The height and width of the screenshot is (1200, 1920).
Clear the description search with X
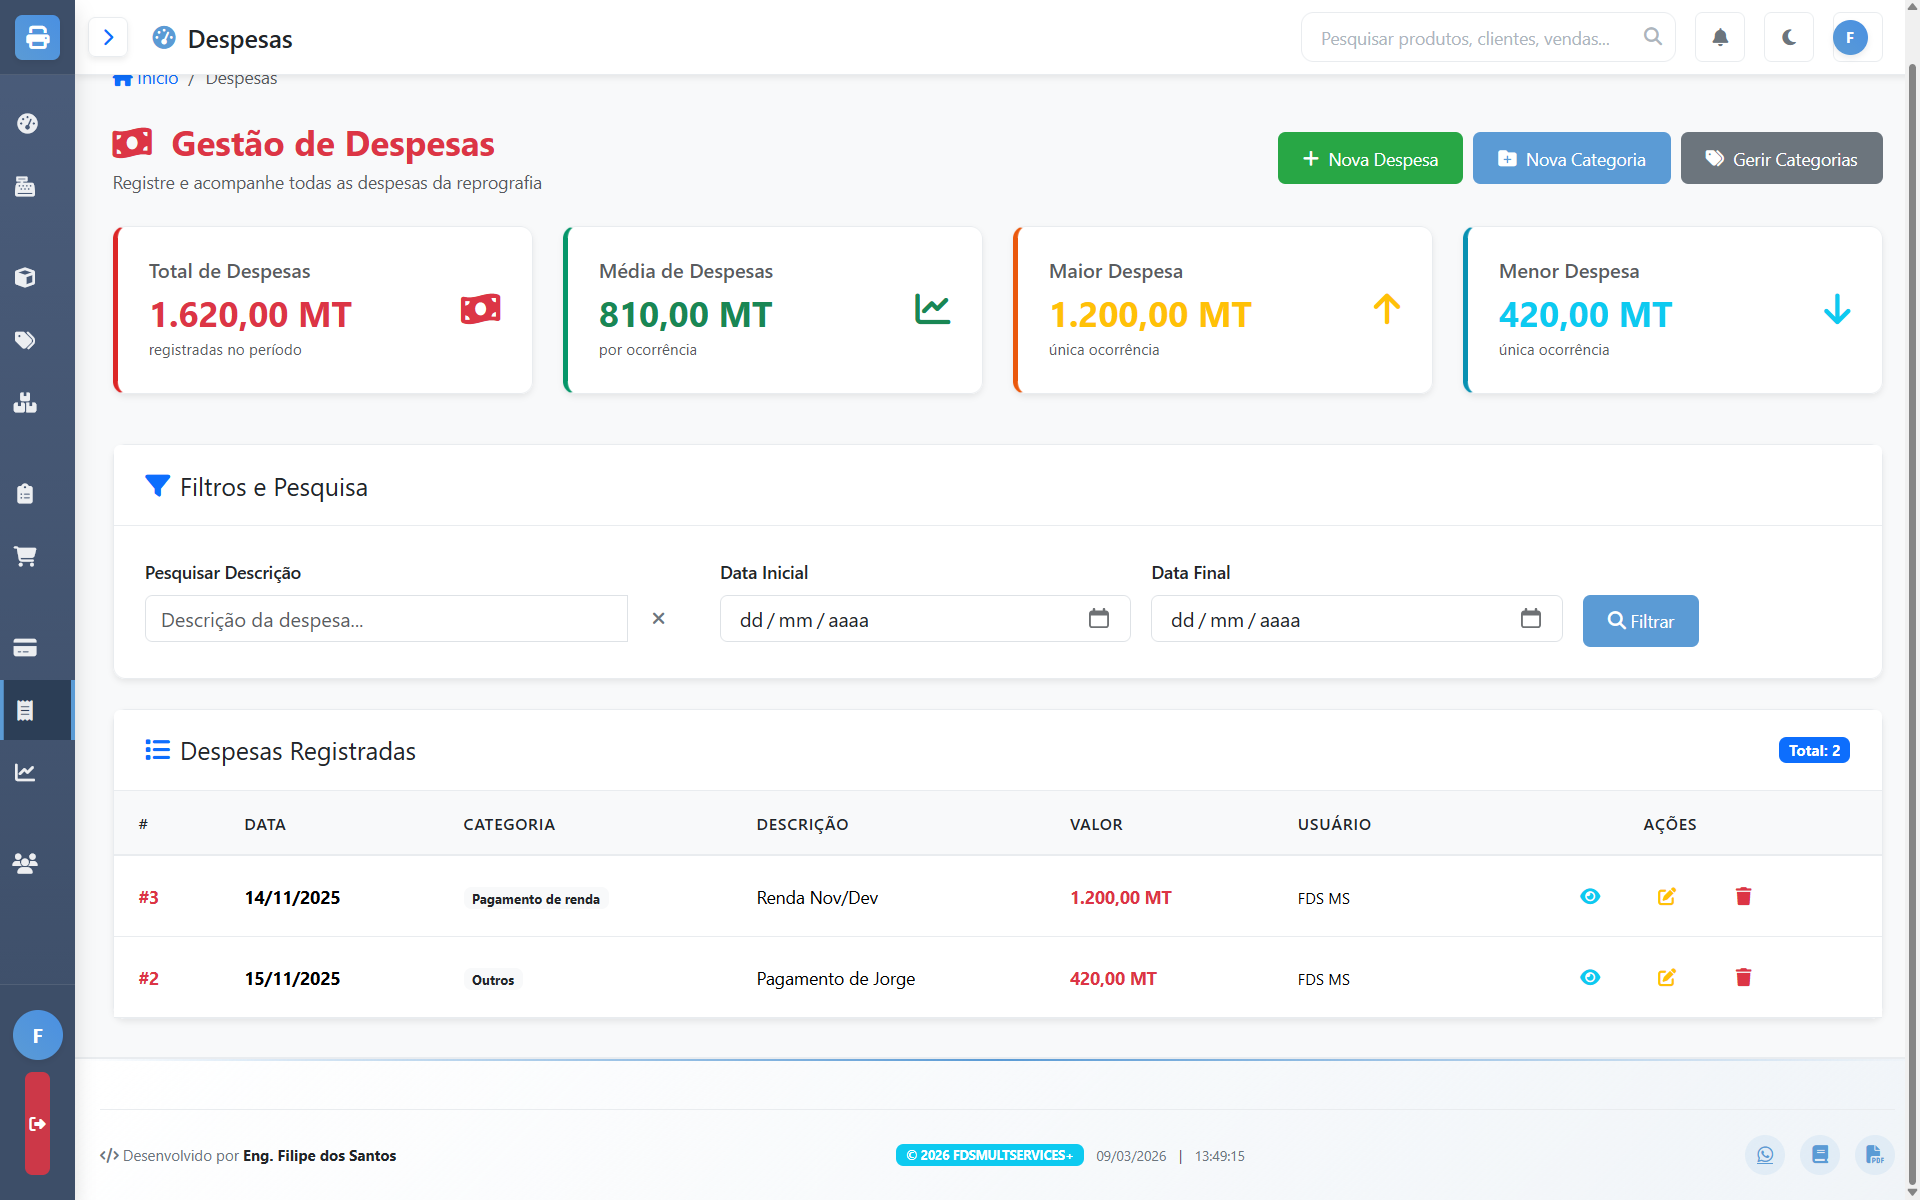[658, 619]
